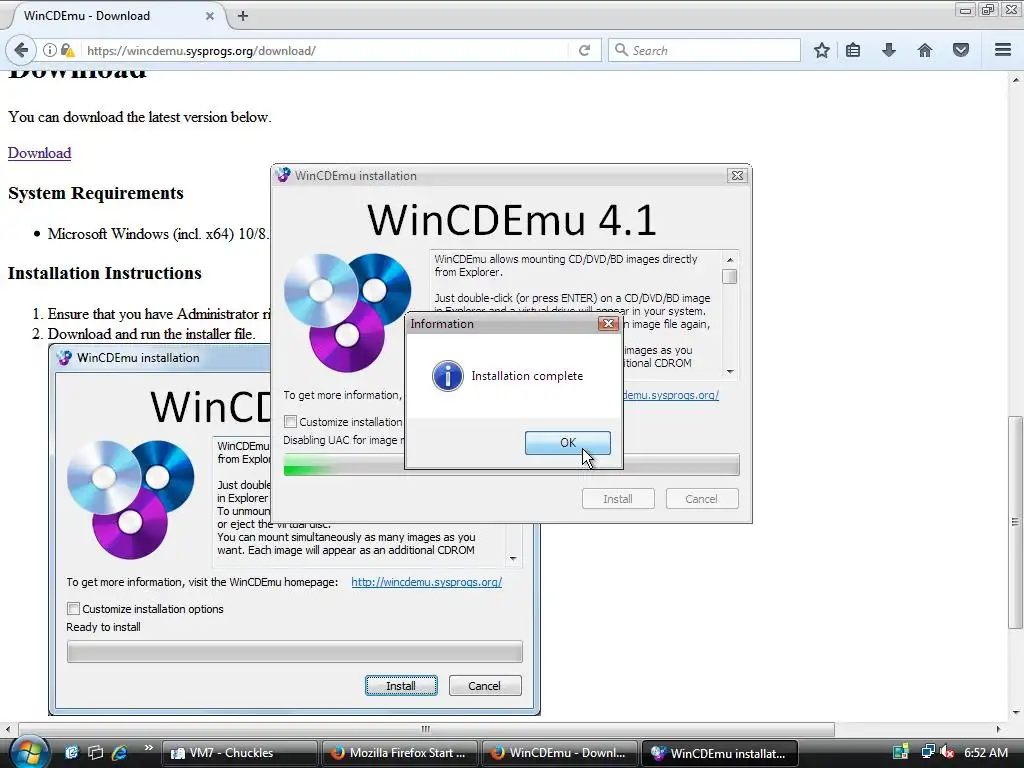1024x768 pixels.
Task: Expand the quick launch overflow chevron
Action: [x=148, y=748]
